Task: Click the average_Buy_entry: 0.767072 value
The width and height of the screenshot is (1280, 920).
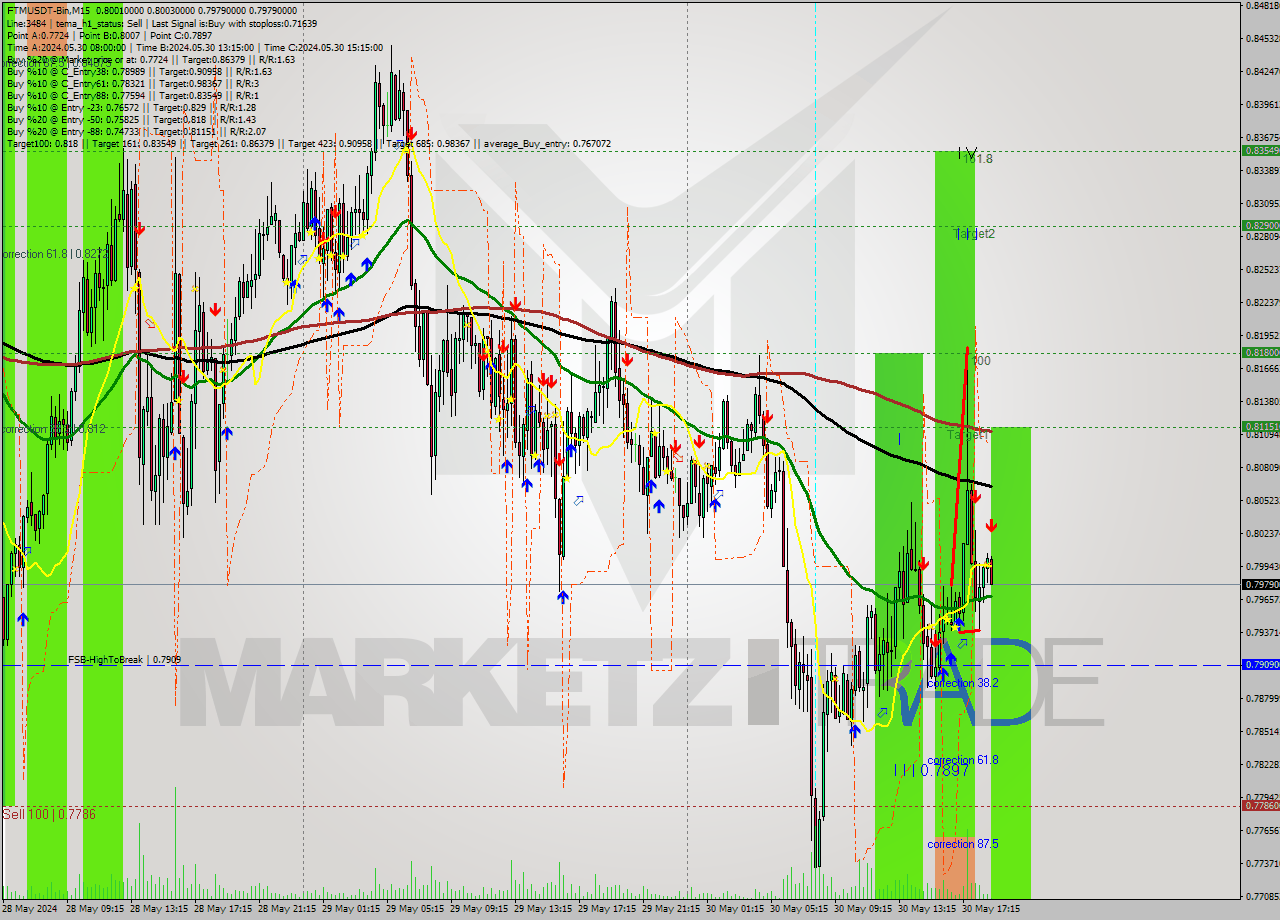Action: (547, 144)
